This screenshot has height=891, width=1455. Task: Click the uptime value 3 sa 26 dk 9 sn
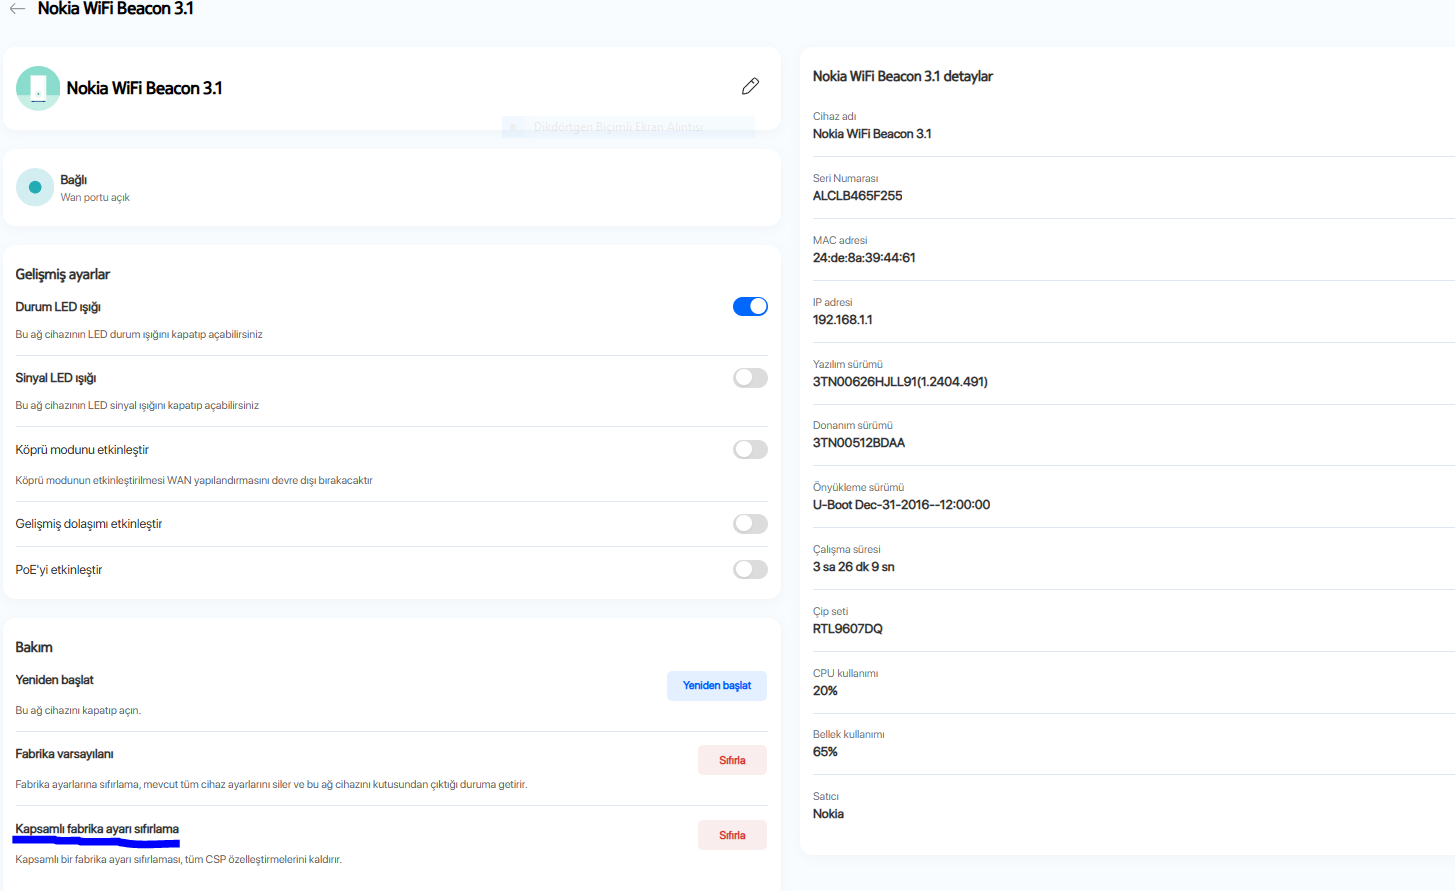[x=854, y=567]
